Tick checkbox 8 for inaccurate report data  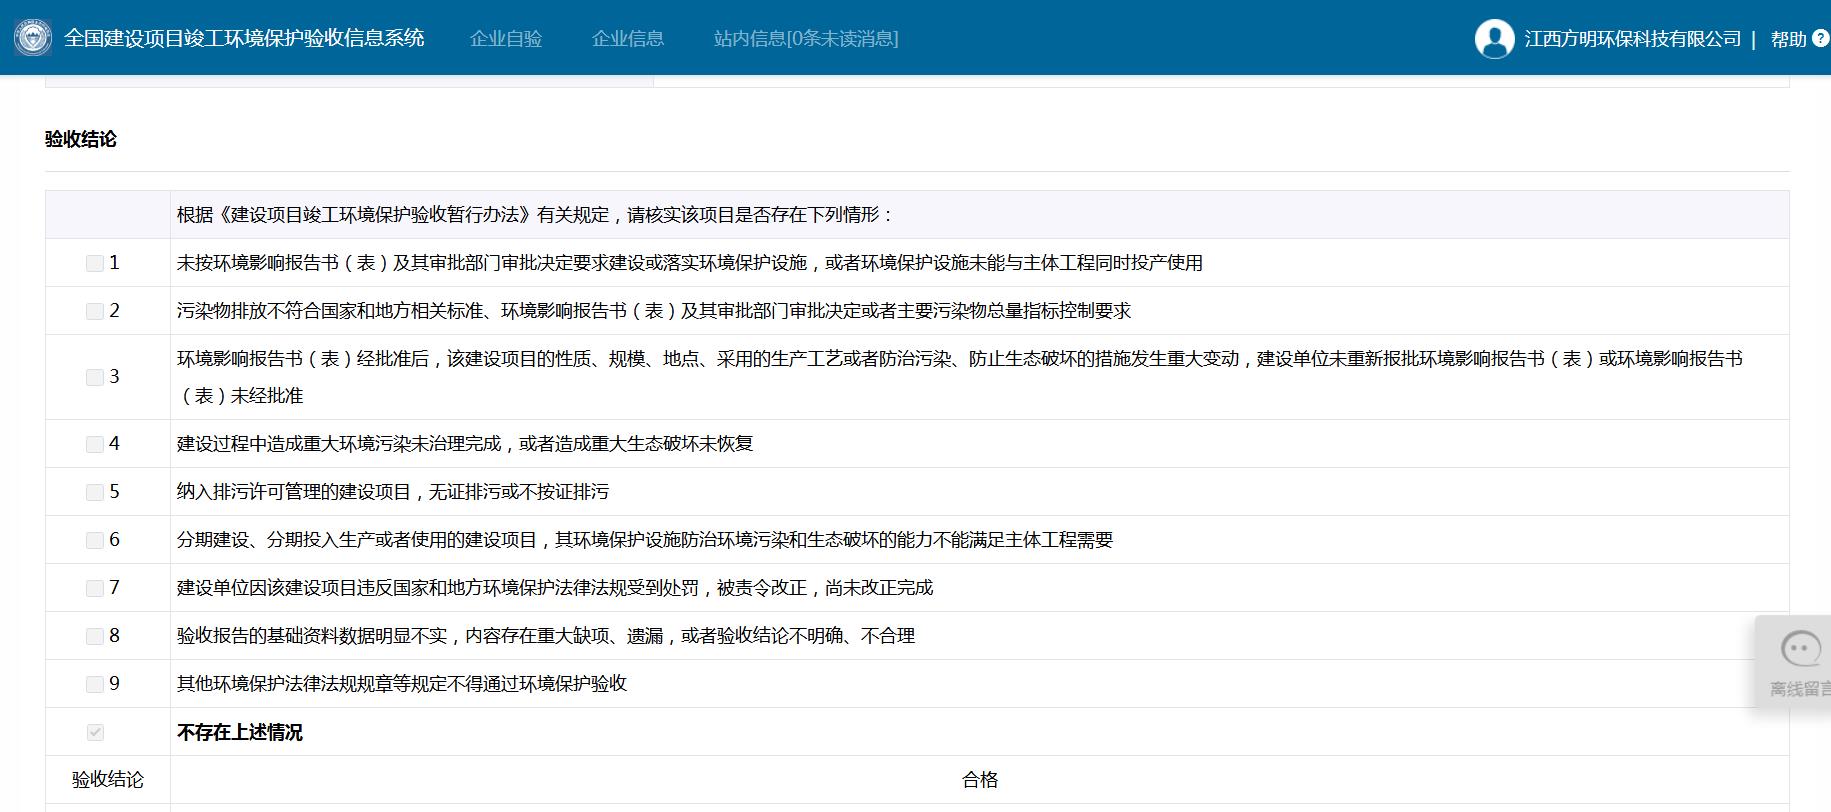click(95, 636)
